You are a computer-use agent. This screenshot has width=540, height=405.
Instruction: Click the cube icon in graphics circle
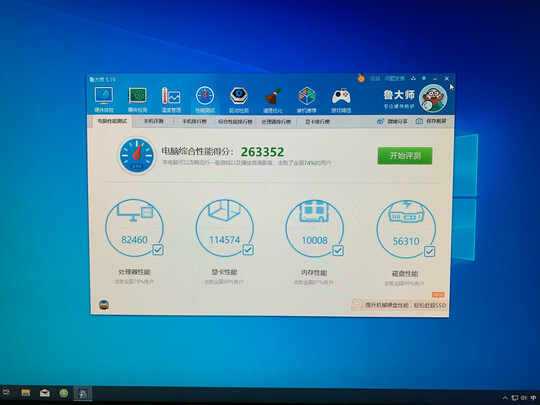[225, 210]
